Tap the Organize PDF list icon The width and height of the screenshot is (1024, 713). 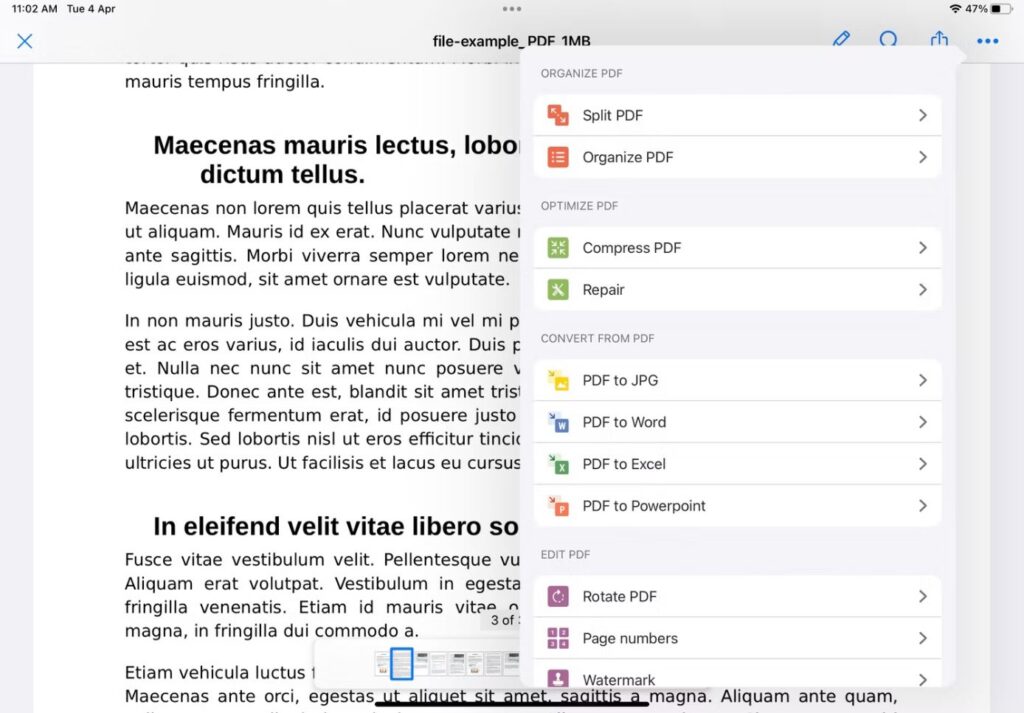coord(558,157)
